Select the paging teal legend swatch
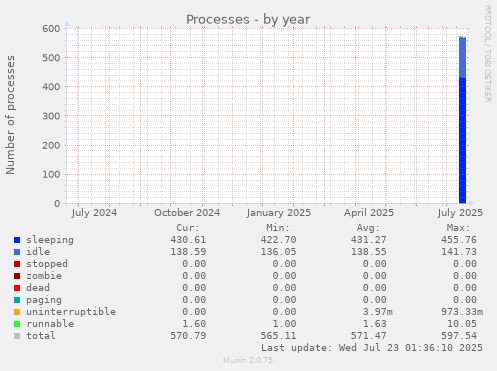 click(x=17, y=300)
